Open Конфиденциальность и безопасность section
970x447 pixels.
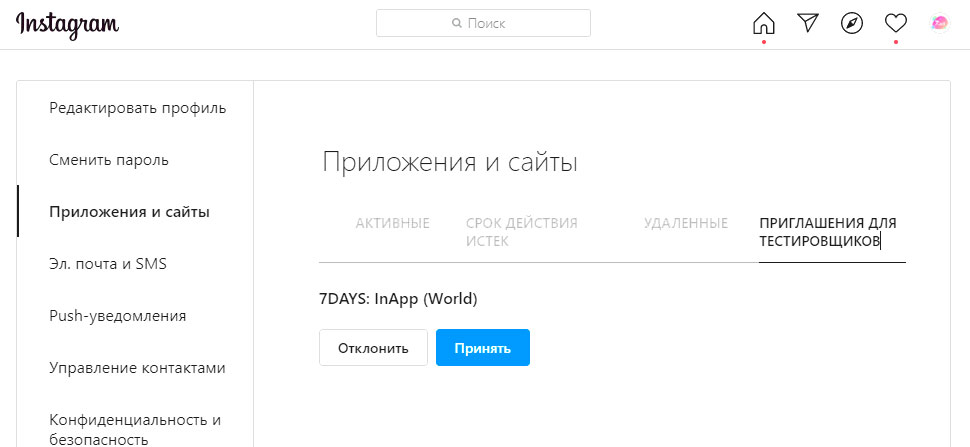[x=135, y=429]
